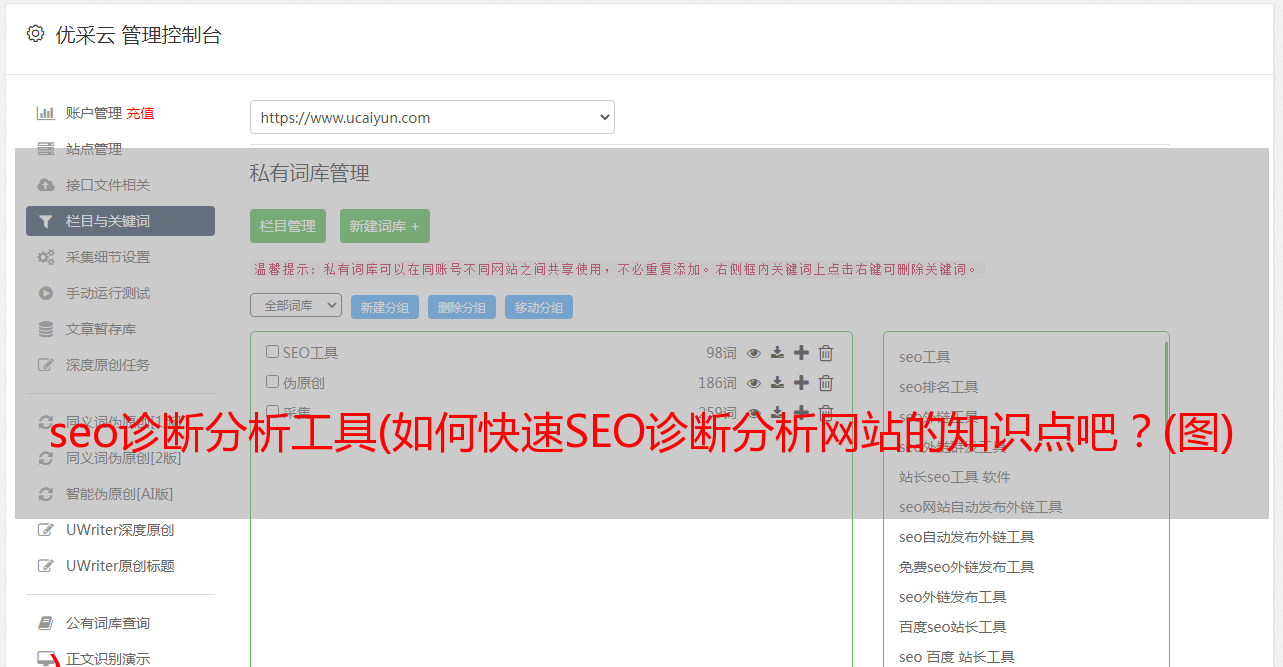This screenshot has height=667, width=1283.
Task: Expand the 全部词库 group dropdown
Action: point(296,306)
